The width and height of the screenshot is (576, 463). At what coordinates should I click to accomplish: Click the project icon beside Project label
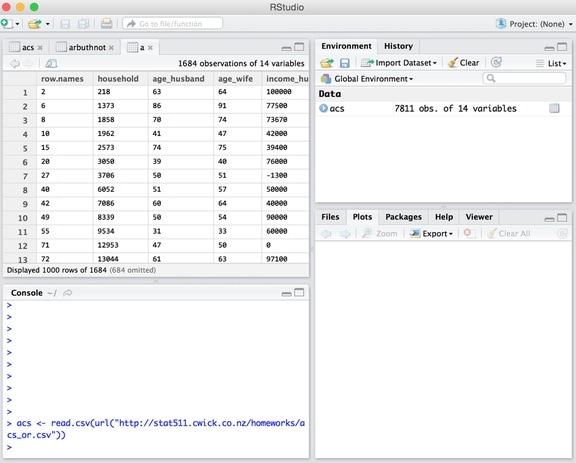(501, 24)
